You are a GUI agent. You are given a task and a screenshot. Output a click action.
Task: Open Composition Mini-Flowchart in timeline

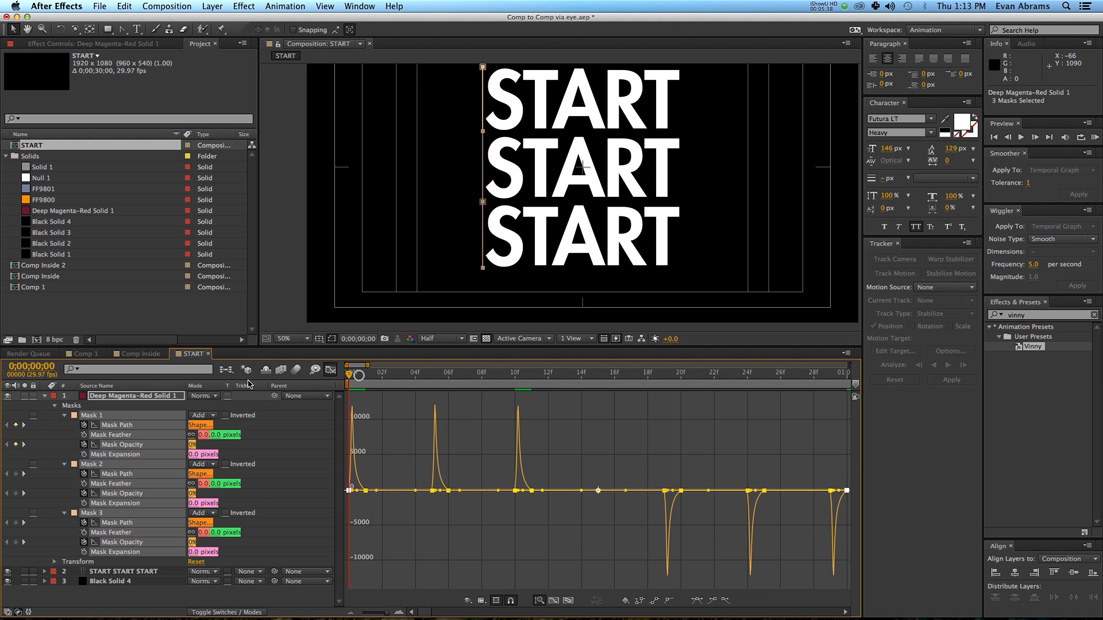(x=226, y=369)
